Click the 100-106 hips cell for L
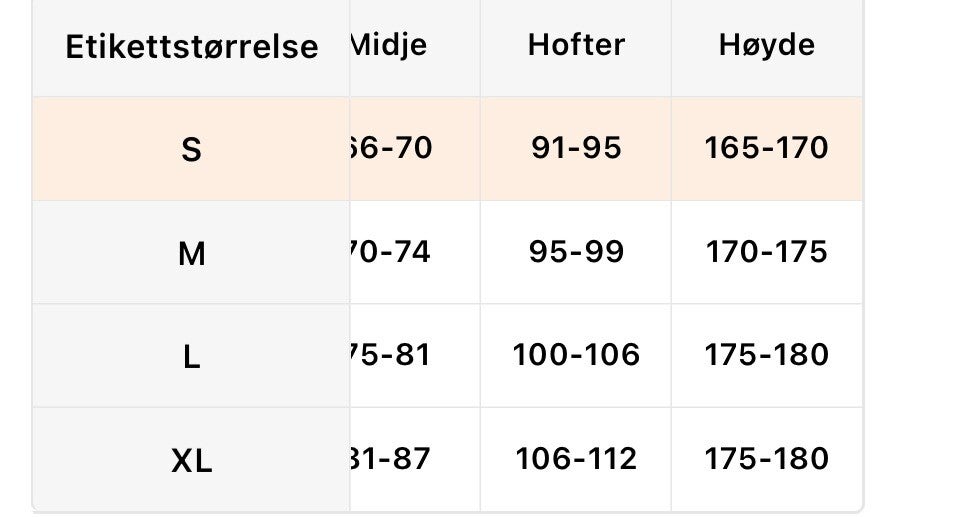 click(576, 355)
